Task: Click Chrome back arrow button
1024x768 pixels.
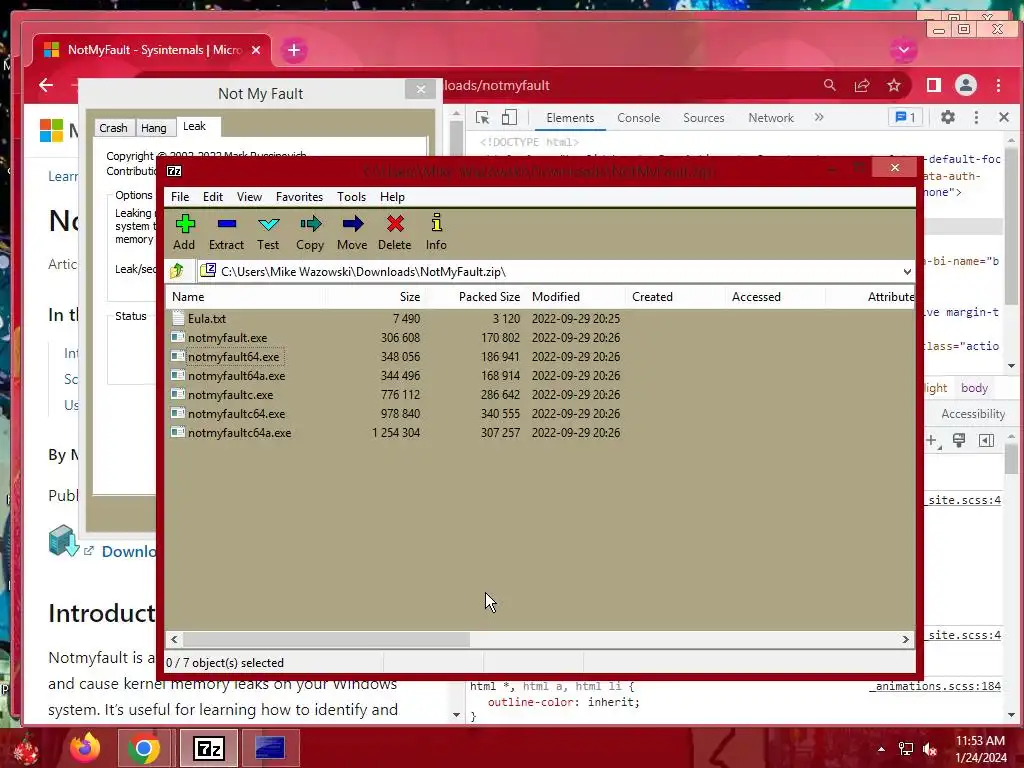Action: pyautogui.click(x=46, y=85)
